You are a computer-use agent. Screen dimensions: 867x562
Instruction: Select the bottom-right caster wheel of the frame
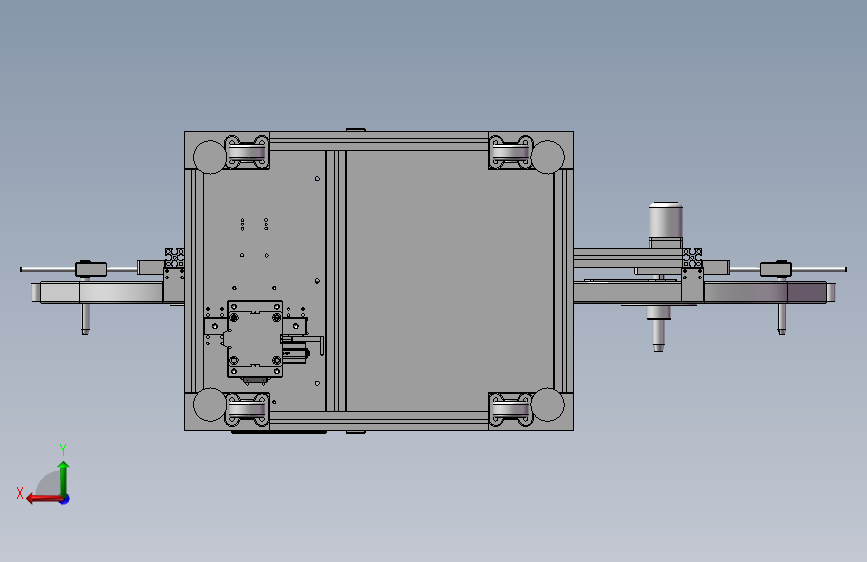(x=511, y=410)
